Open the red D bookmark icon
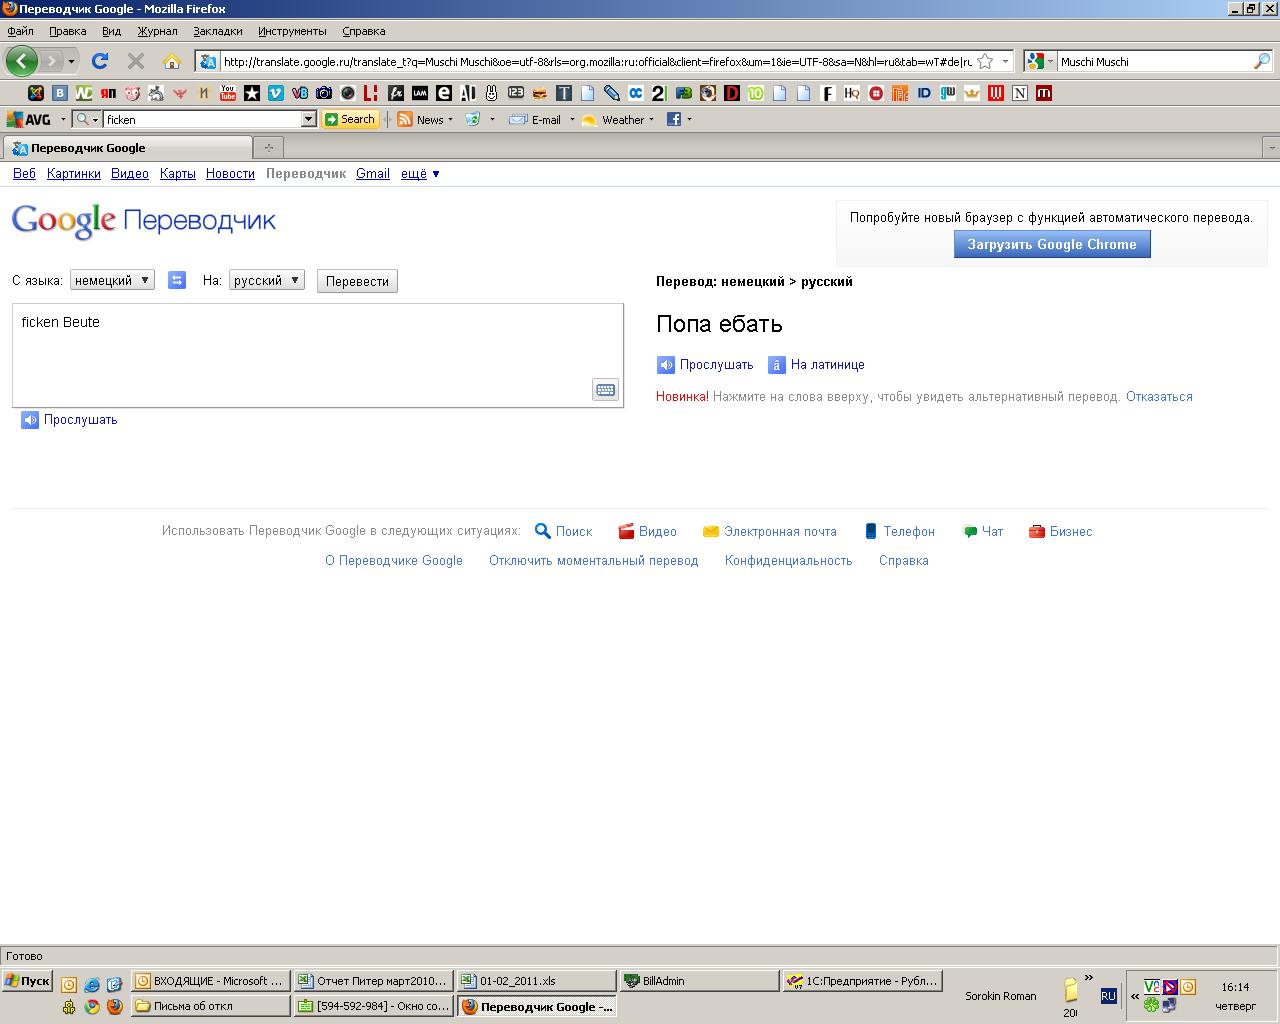 click(732, 93)
